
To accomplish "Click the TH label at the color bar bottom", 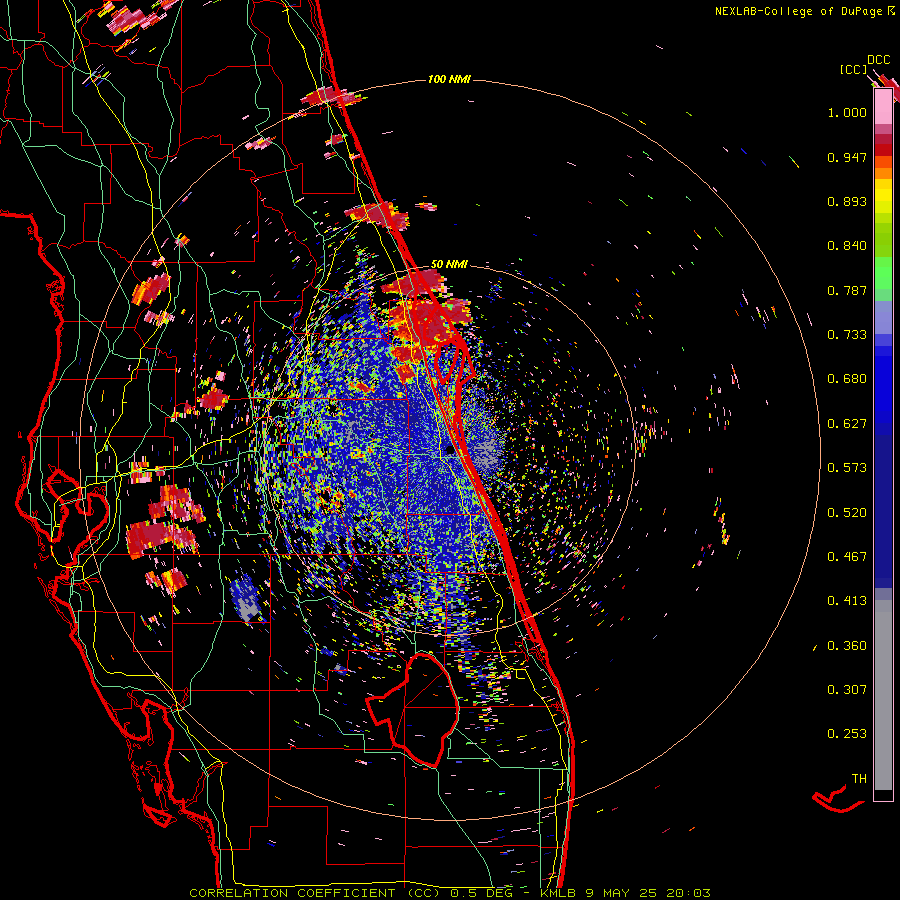I will point(859,779).
